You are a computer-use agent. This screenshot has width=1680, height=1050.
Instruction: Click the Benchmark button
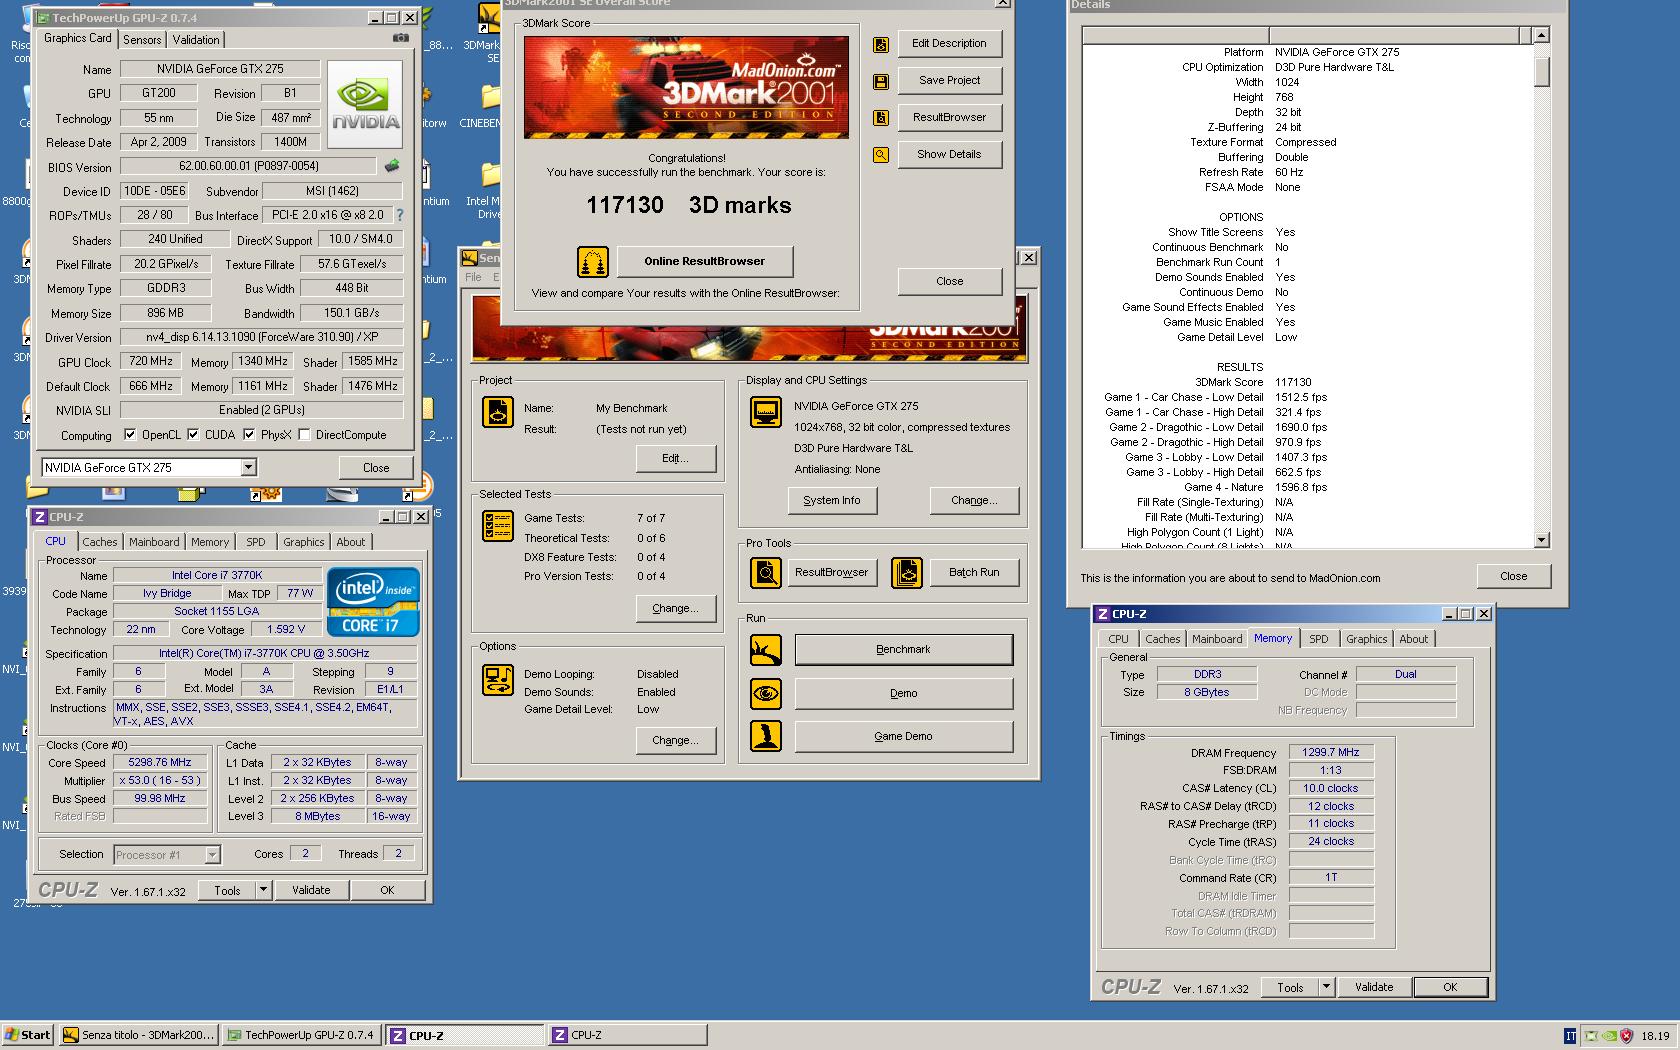point(903,650)
